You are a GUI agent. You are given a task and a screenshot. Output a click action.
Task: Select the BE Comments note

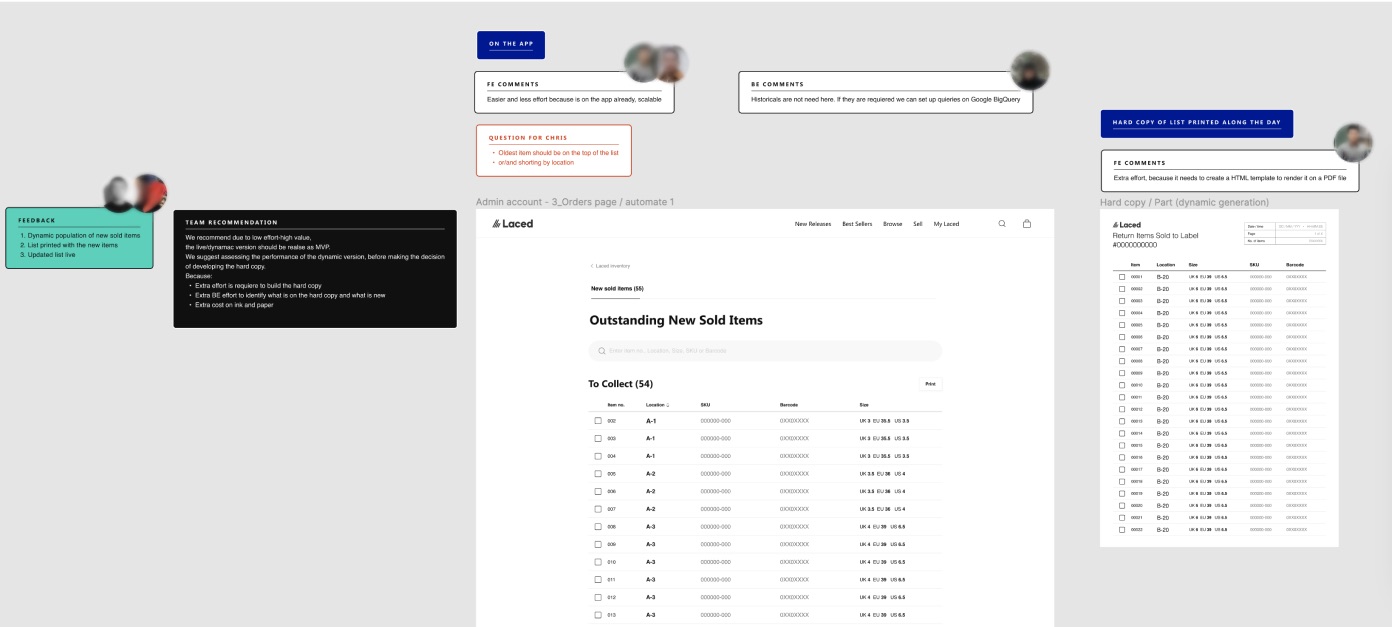(885, 92)
